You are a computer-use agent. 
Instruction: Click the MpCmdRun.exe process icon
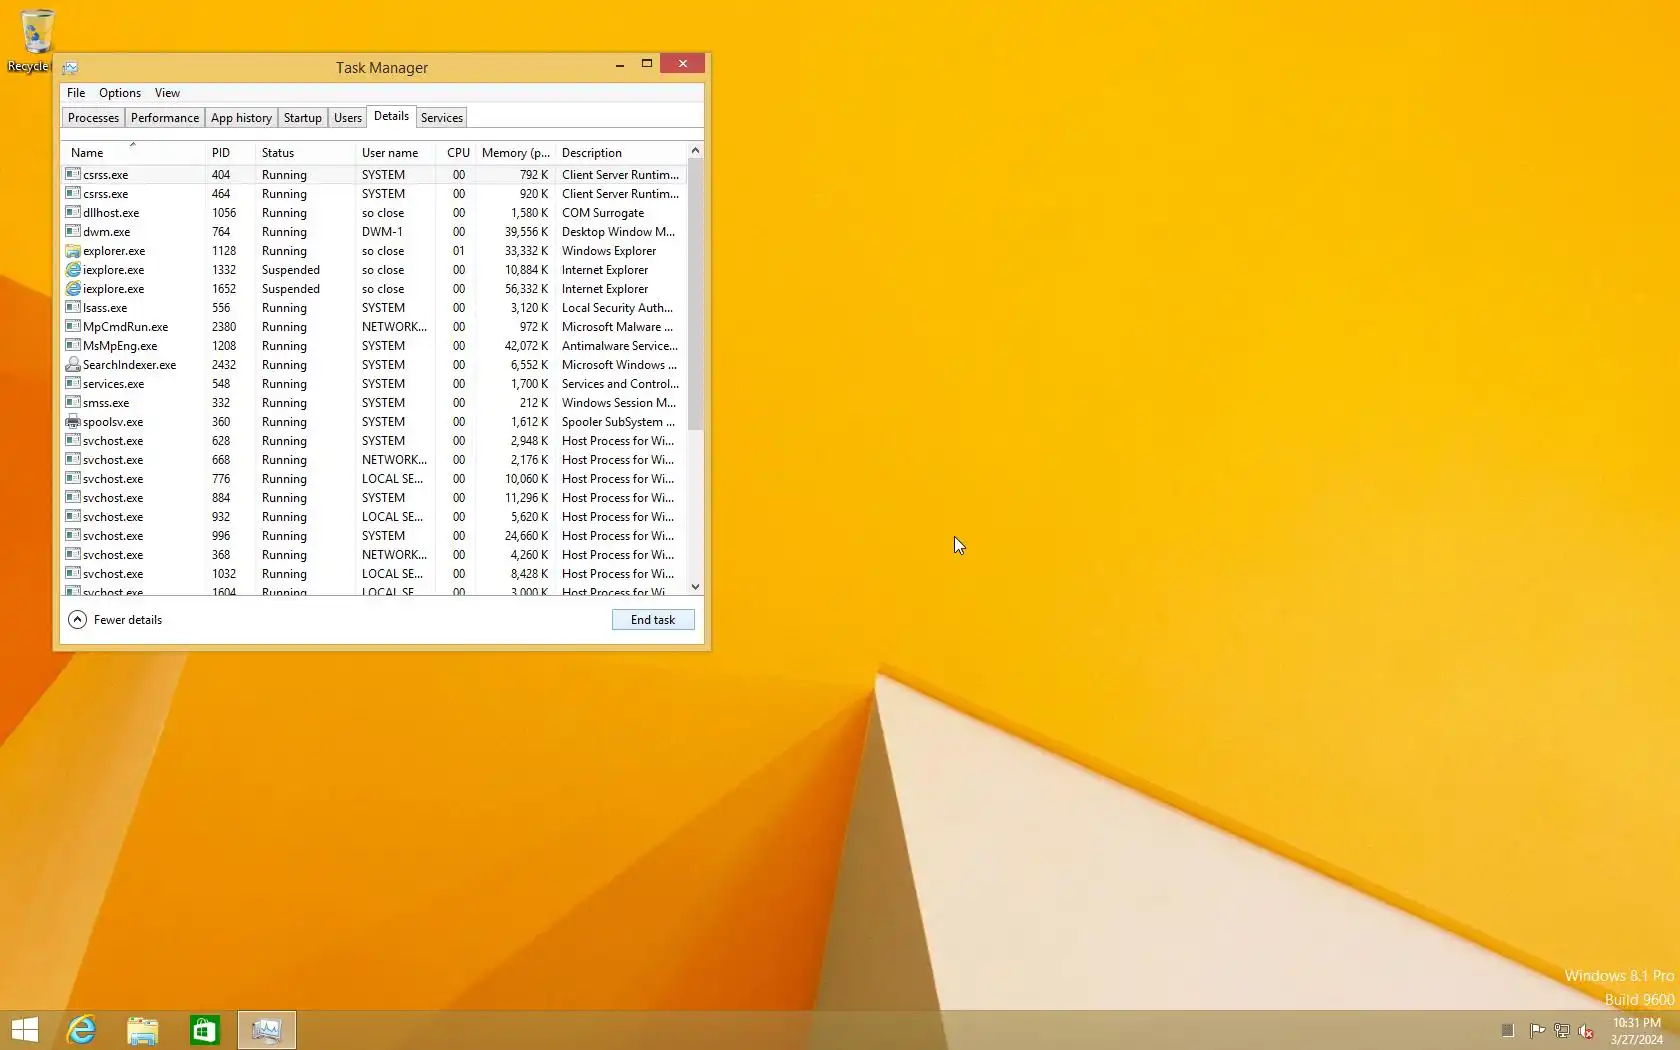[73, 326]
